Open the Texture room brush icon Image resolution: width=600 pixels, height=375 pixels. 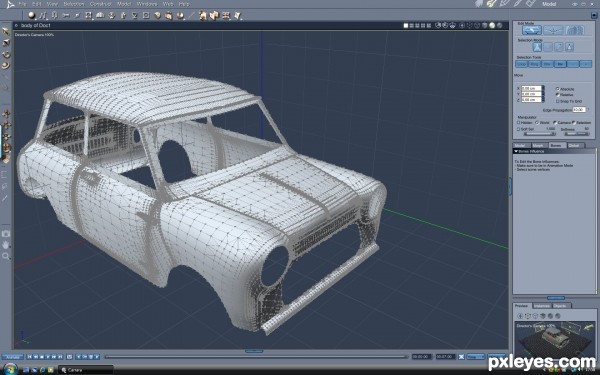[518, 3]
